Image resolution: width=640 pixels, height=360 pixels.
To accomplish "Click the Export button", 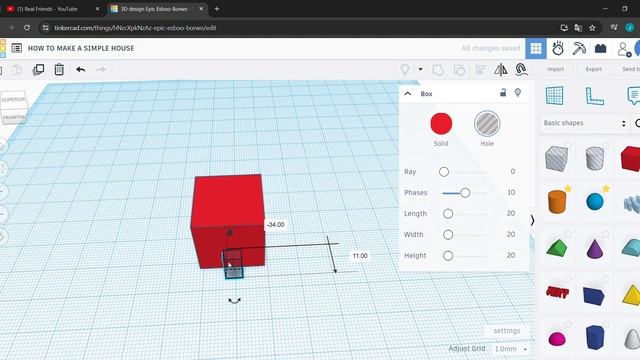I will 593,69.
